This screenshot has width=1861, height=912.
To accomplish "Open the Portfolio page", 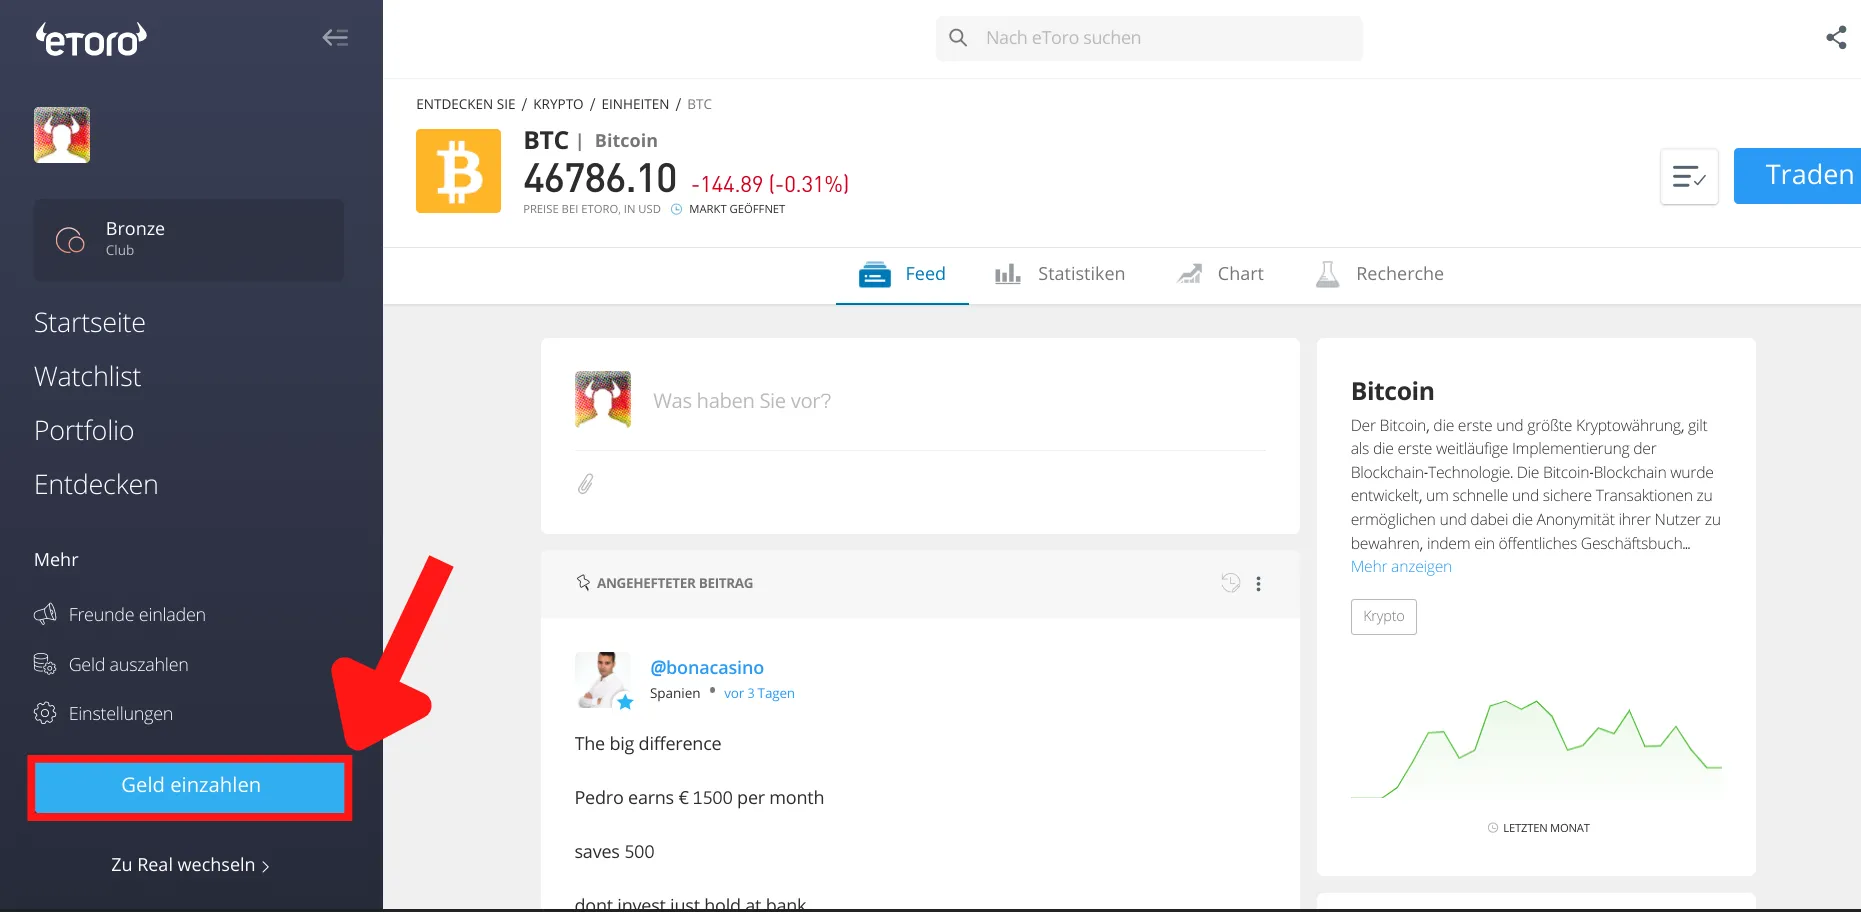I will tap(84, 430).
